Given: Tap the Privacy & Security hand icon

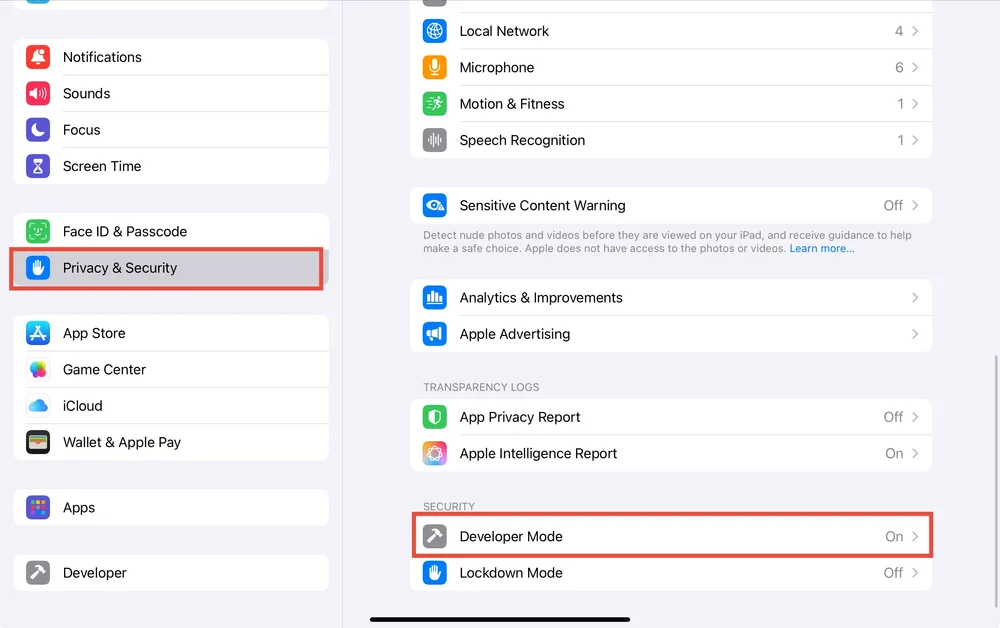Looking at the screenshot, I should 38,268.
